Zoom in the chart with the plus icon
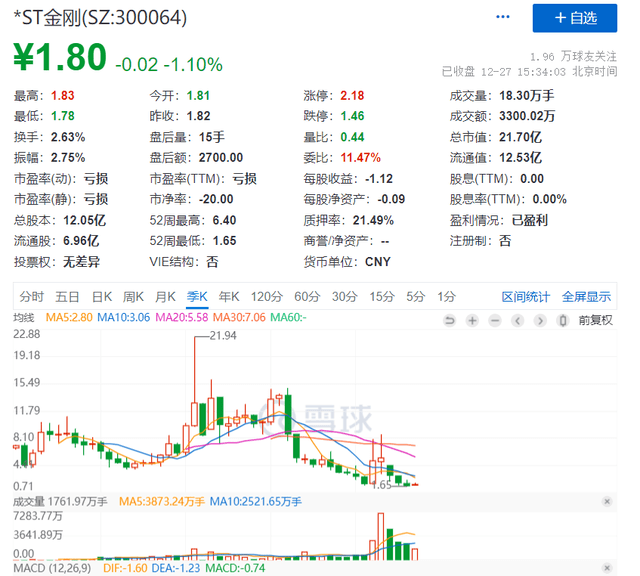Screen dimensions: 640x576 [x=472, y=320]
